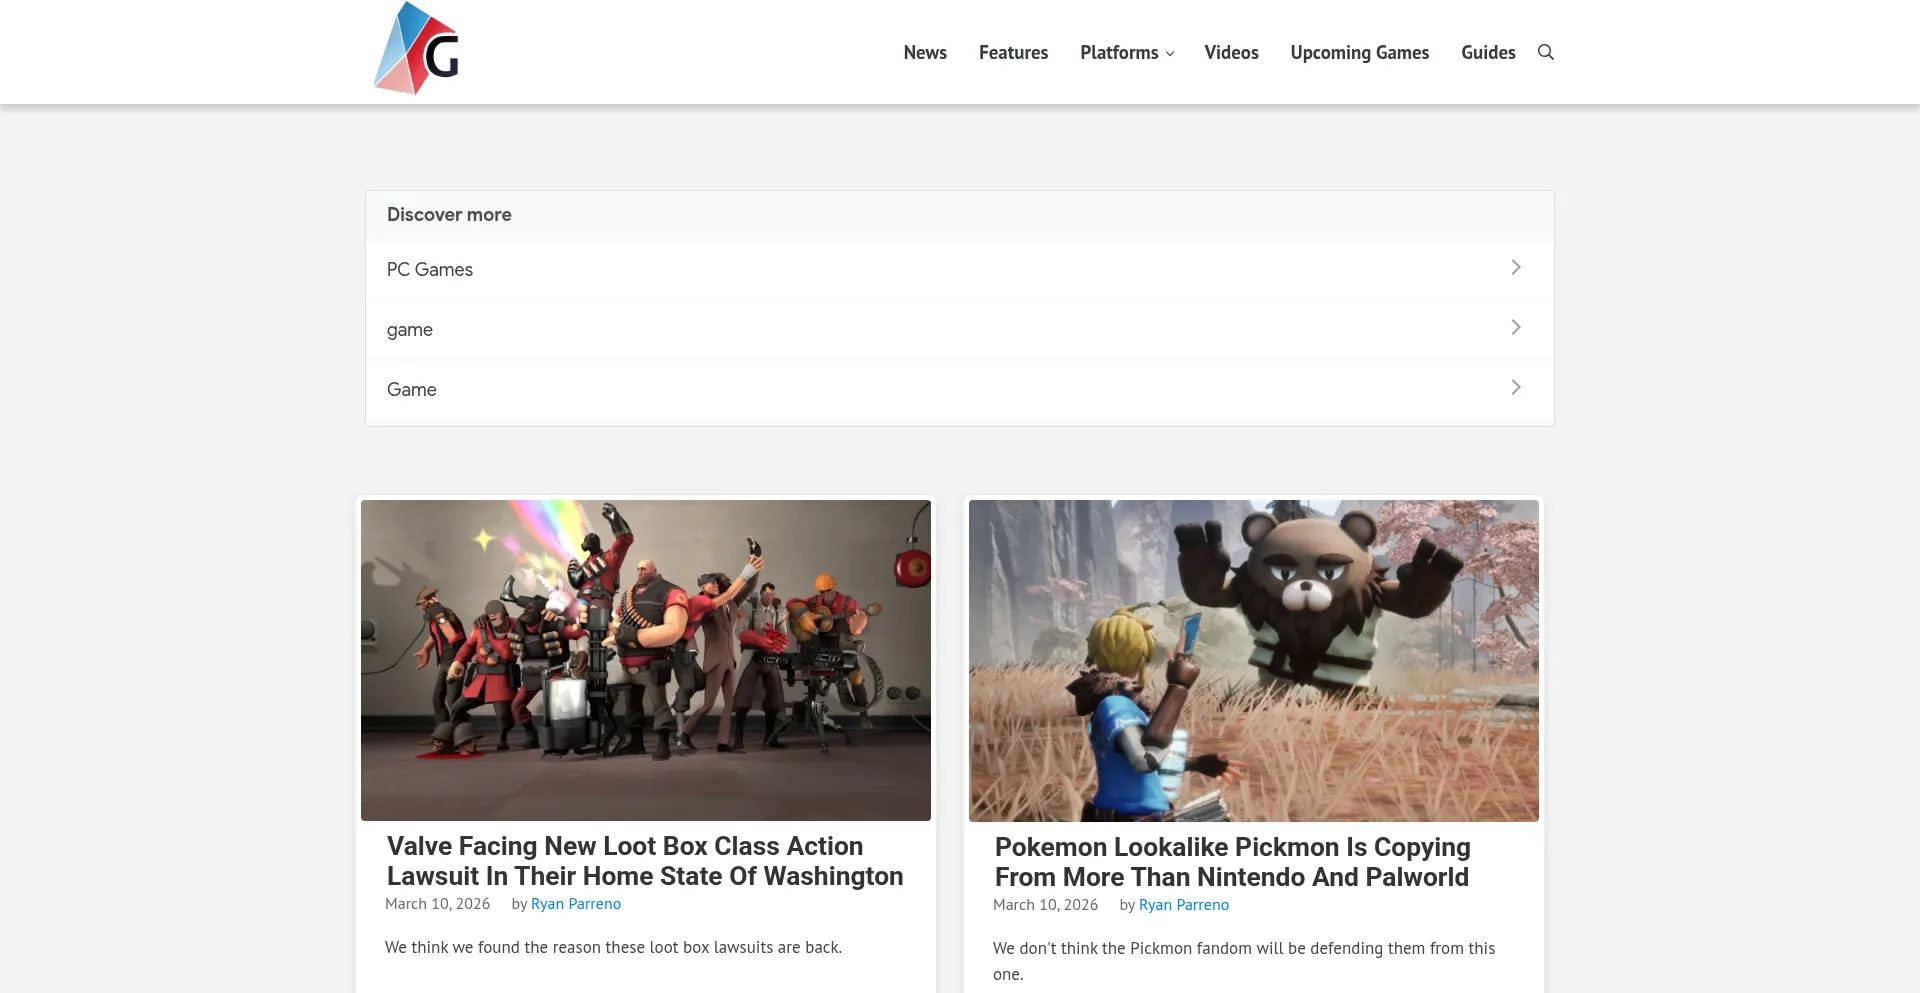Select the capitalized 'Game' discover row

960,389
